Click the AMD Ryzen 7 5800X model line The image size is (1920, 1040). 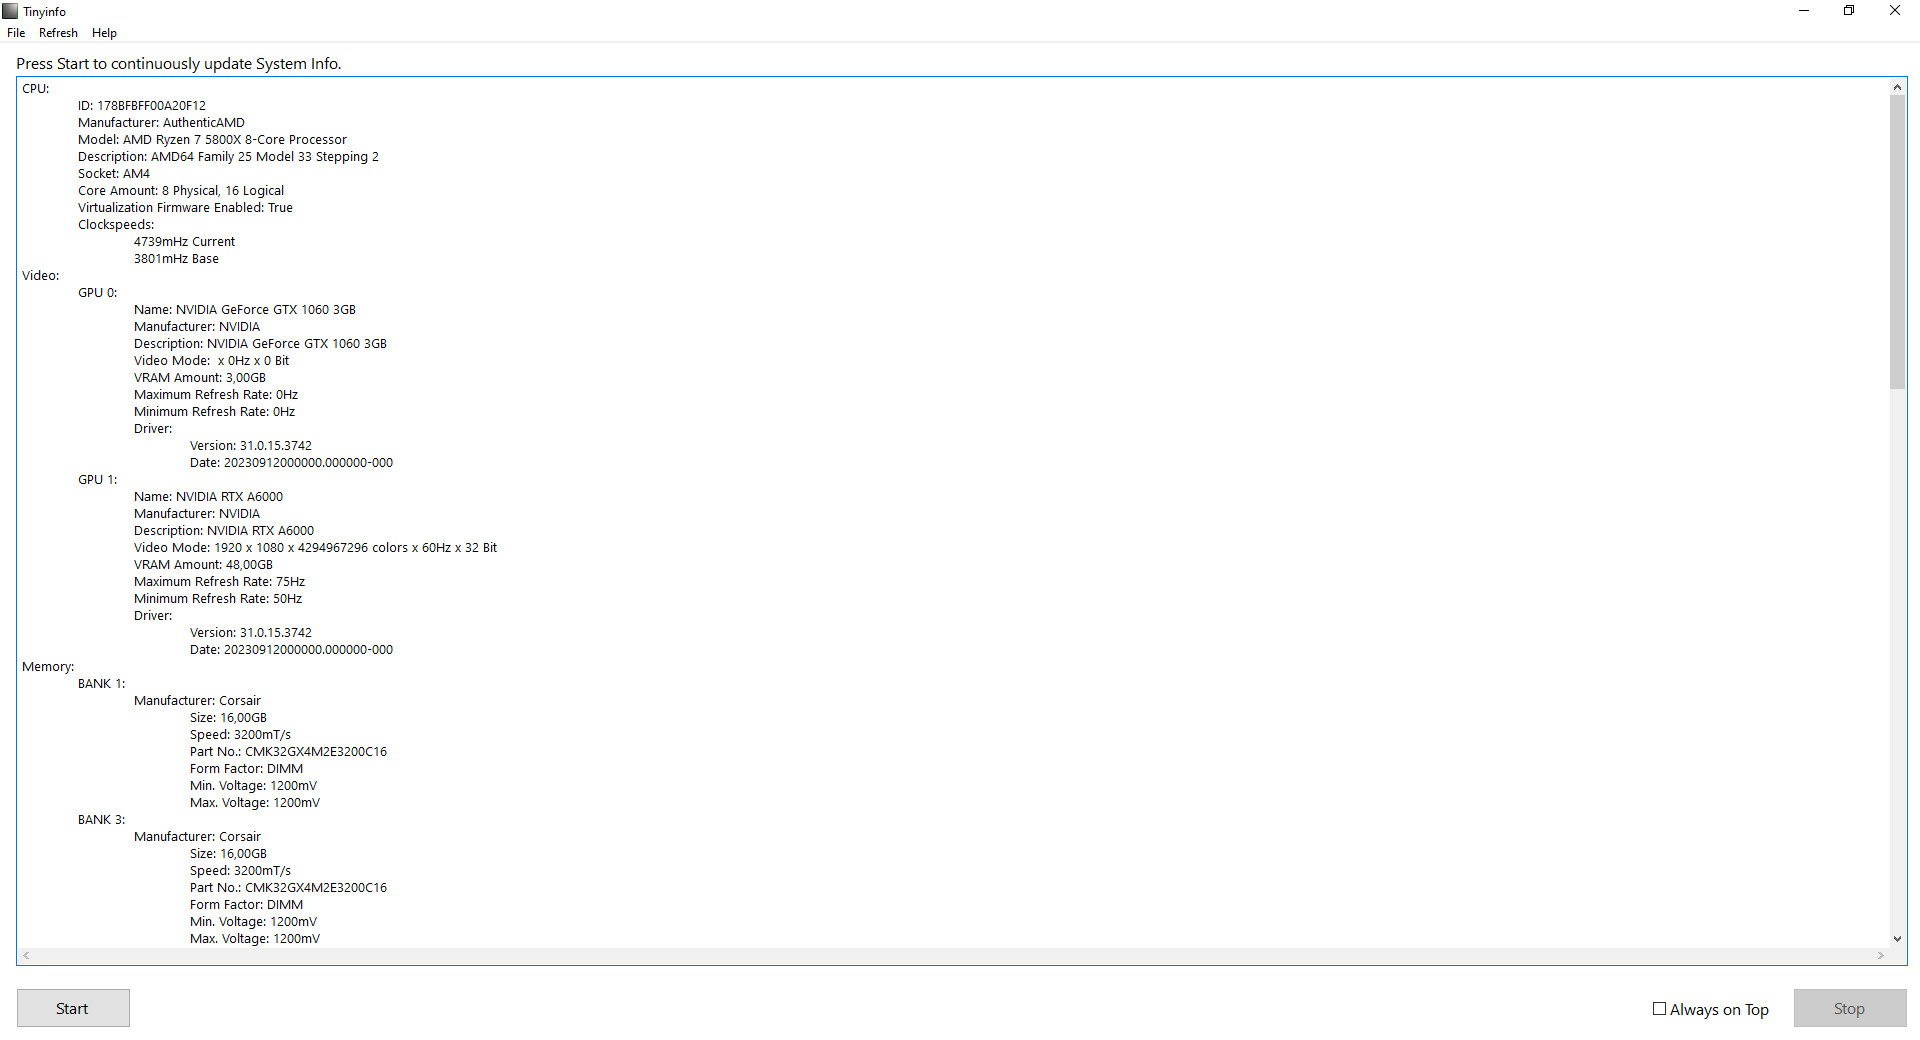pos(212,140)
